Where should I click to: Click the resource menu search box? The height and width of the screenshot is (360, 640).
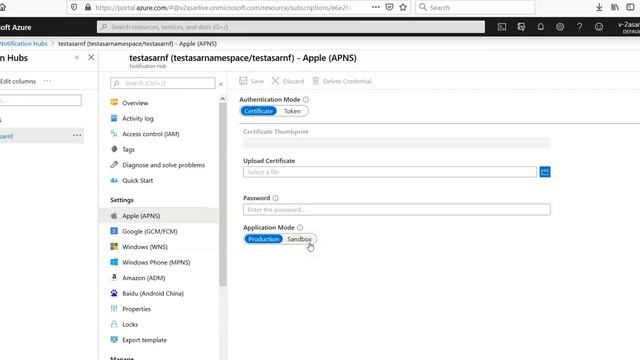pyautogui.click(x=162, y=83)
